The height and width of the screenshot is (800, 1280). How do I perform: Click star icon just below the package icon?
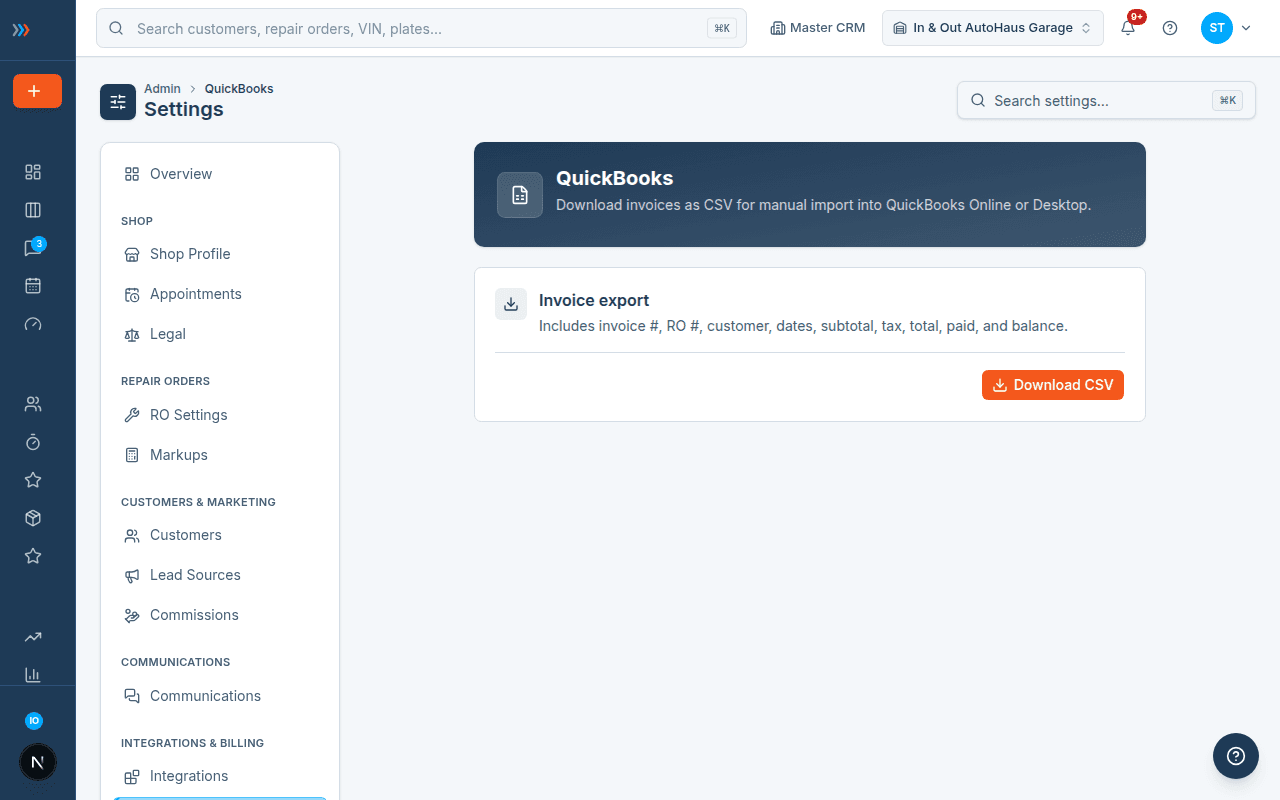[33, 556]
